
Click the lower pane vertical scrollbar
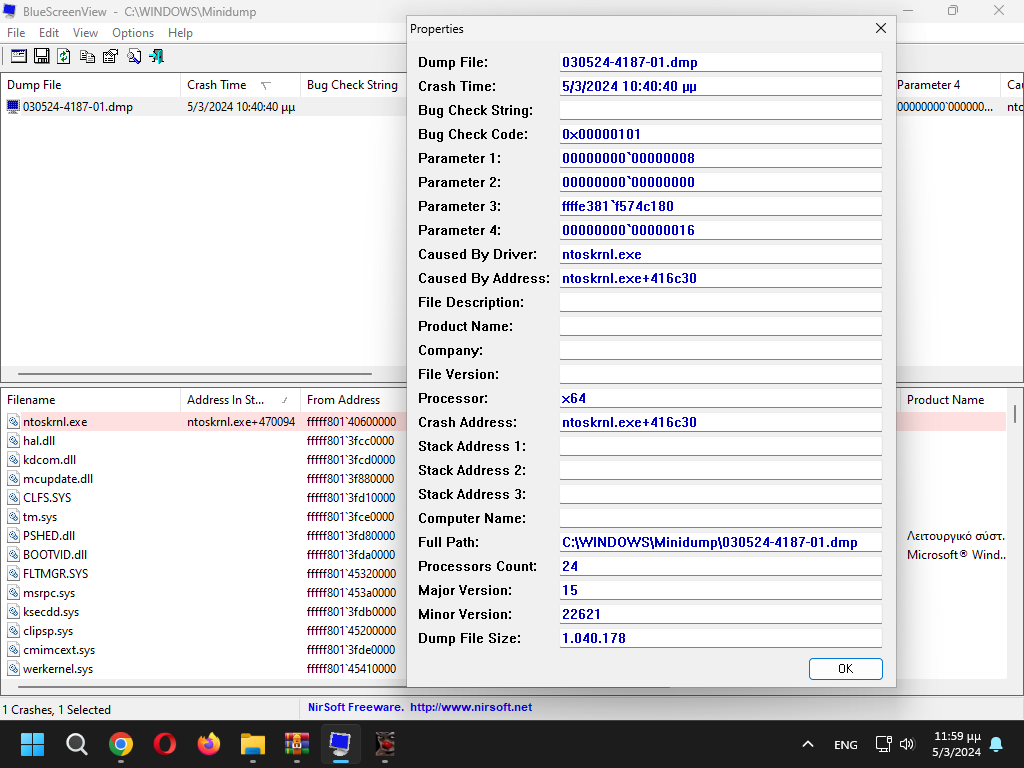click(x=1015, y=414)
